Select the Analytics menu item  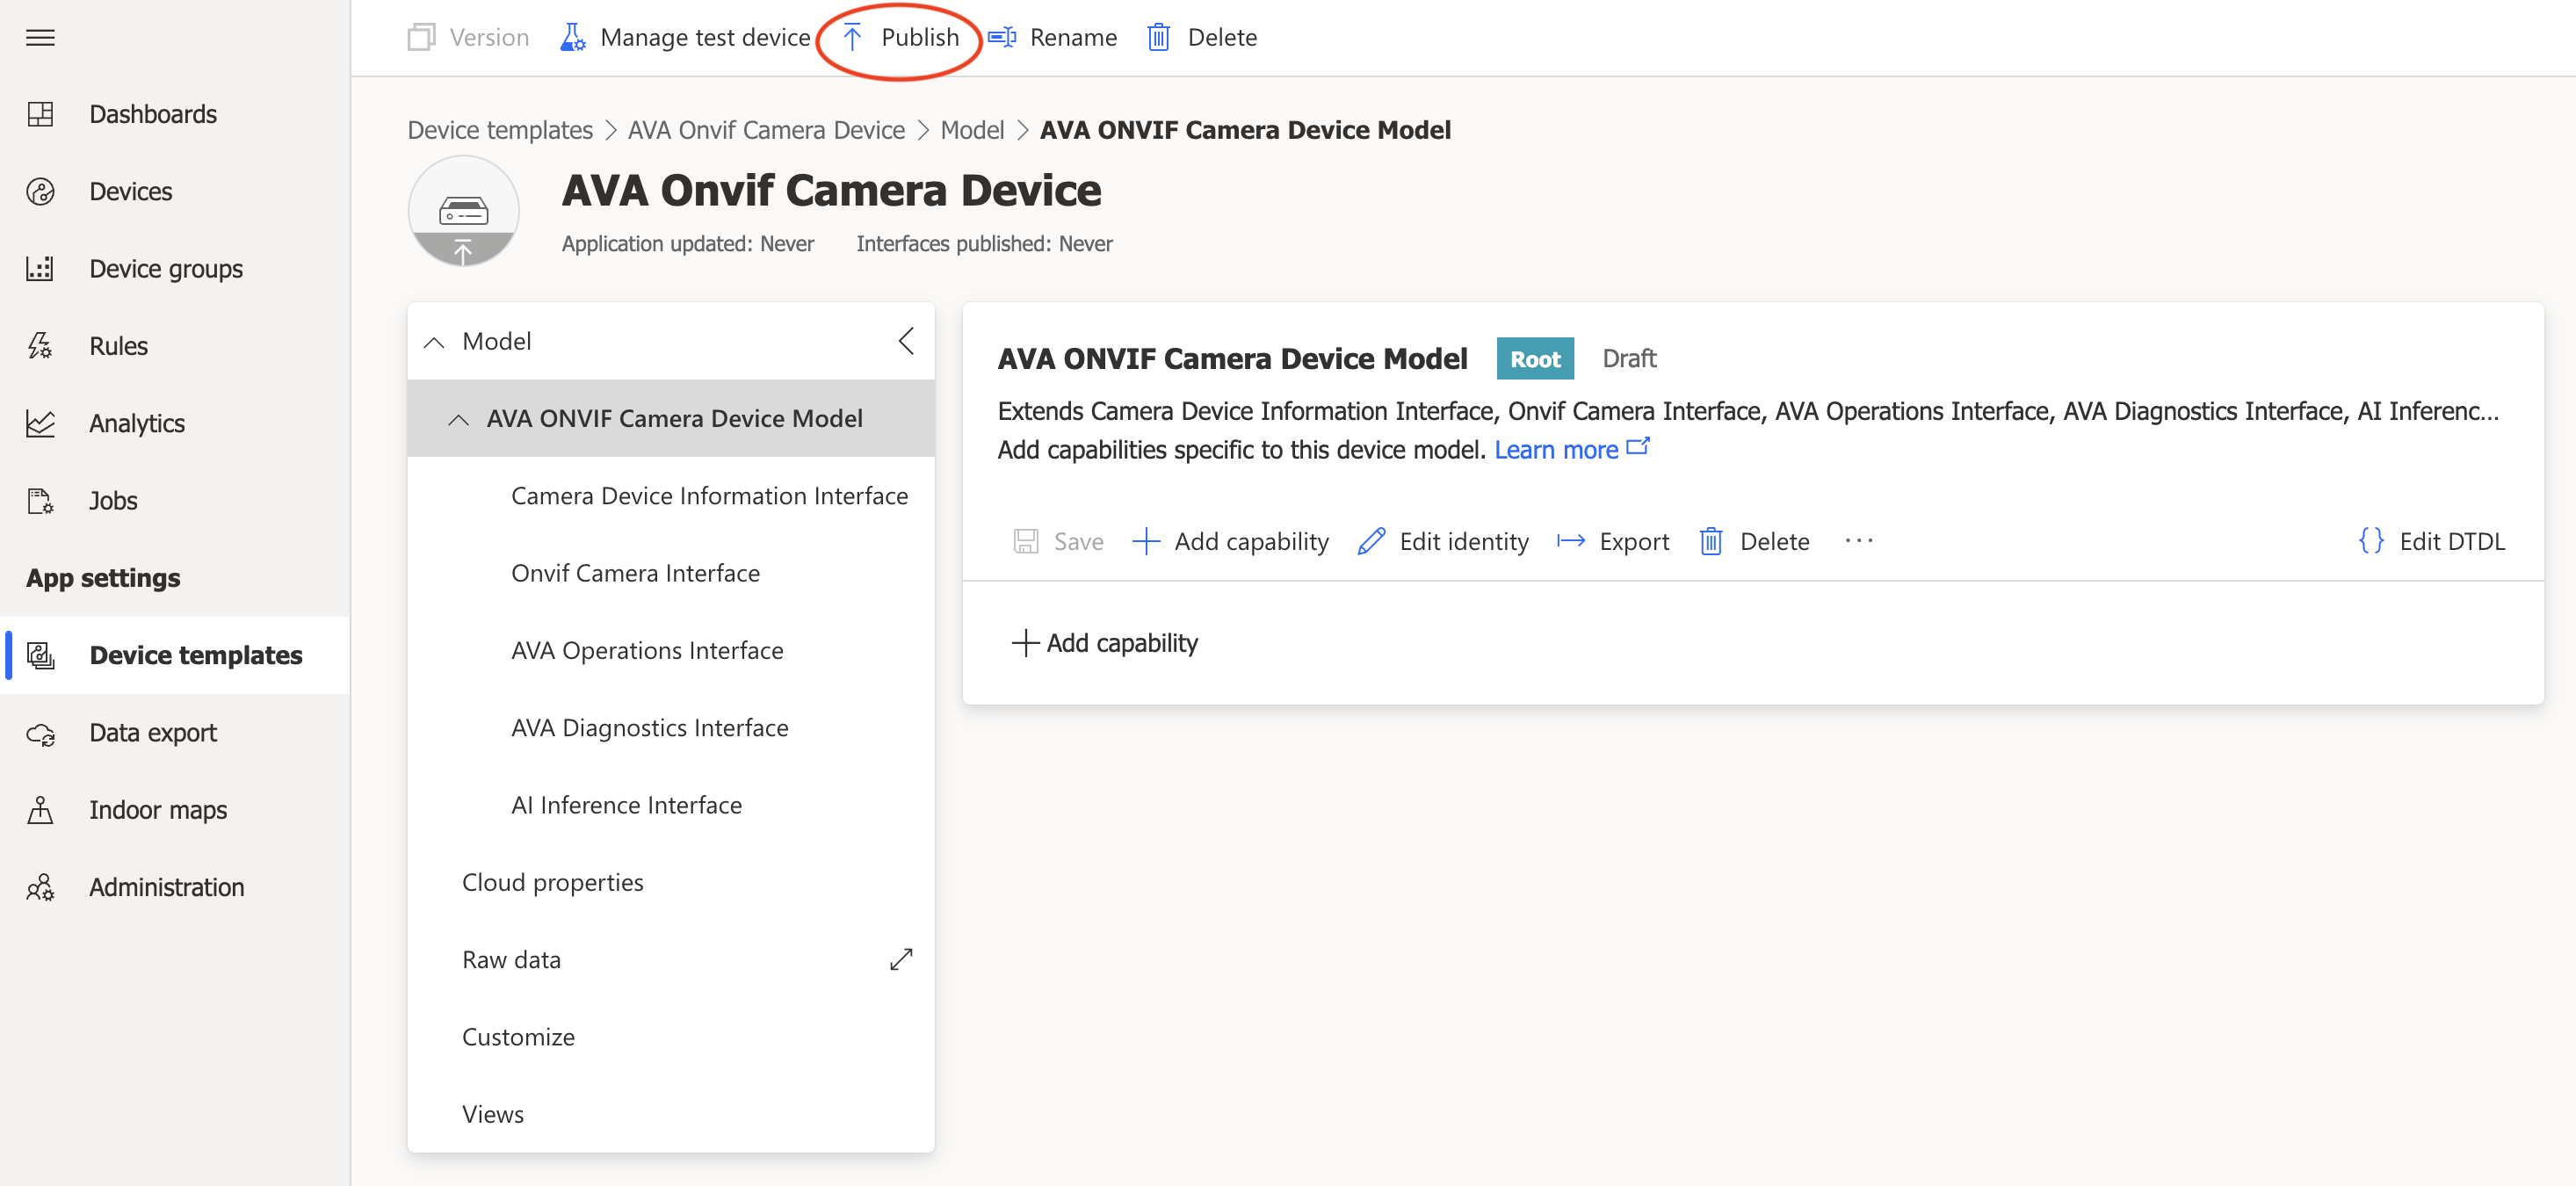[x=136, y=423]
